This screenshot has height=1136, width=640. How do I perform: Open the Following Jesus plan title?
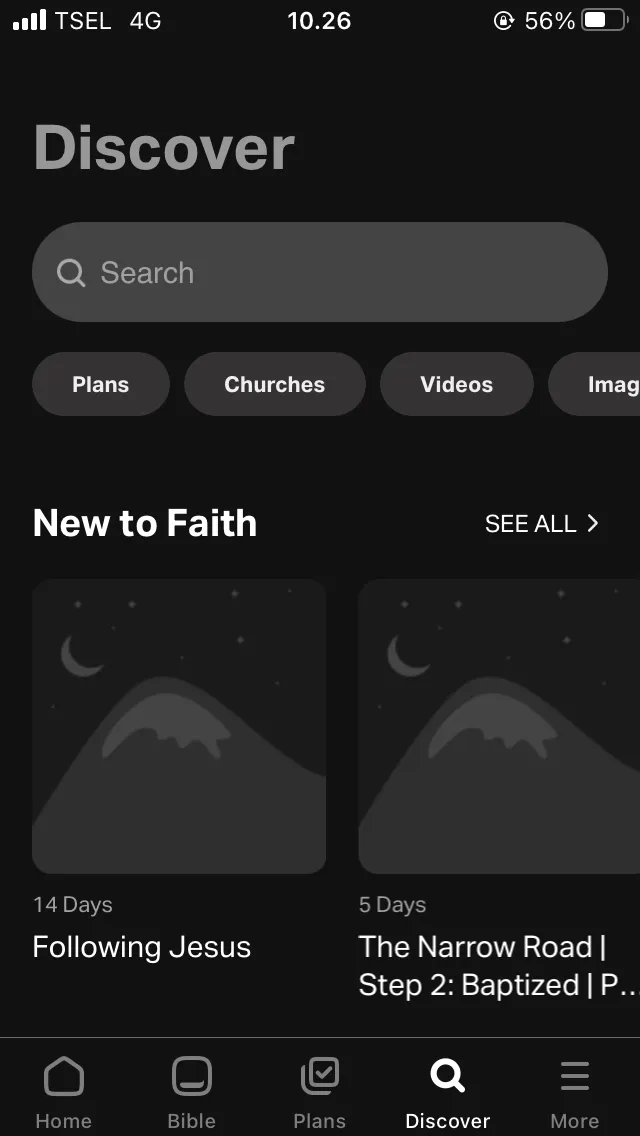[x=142, y=947]
